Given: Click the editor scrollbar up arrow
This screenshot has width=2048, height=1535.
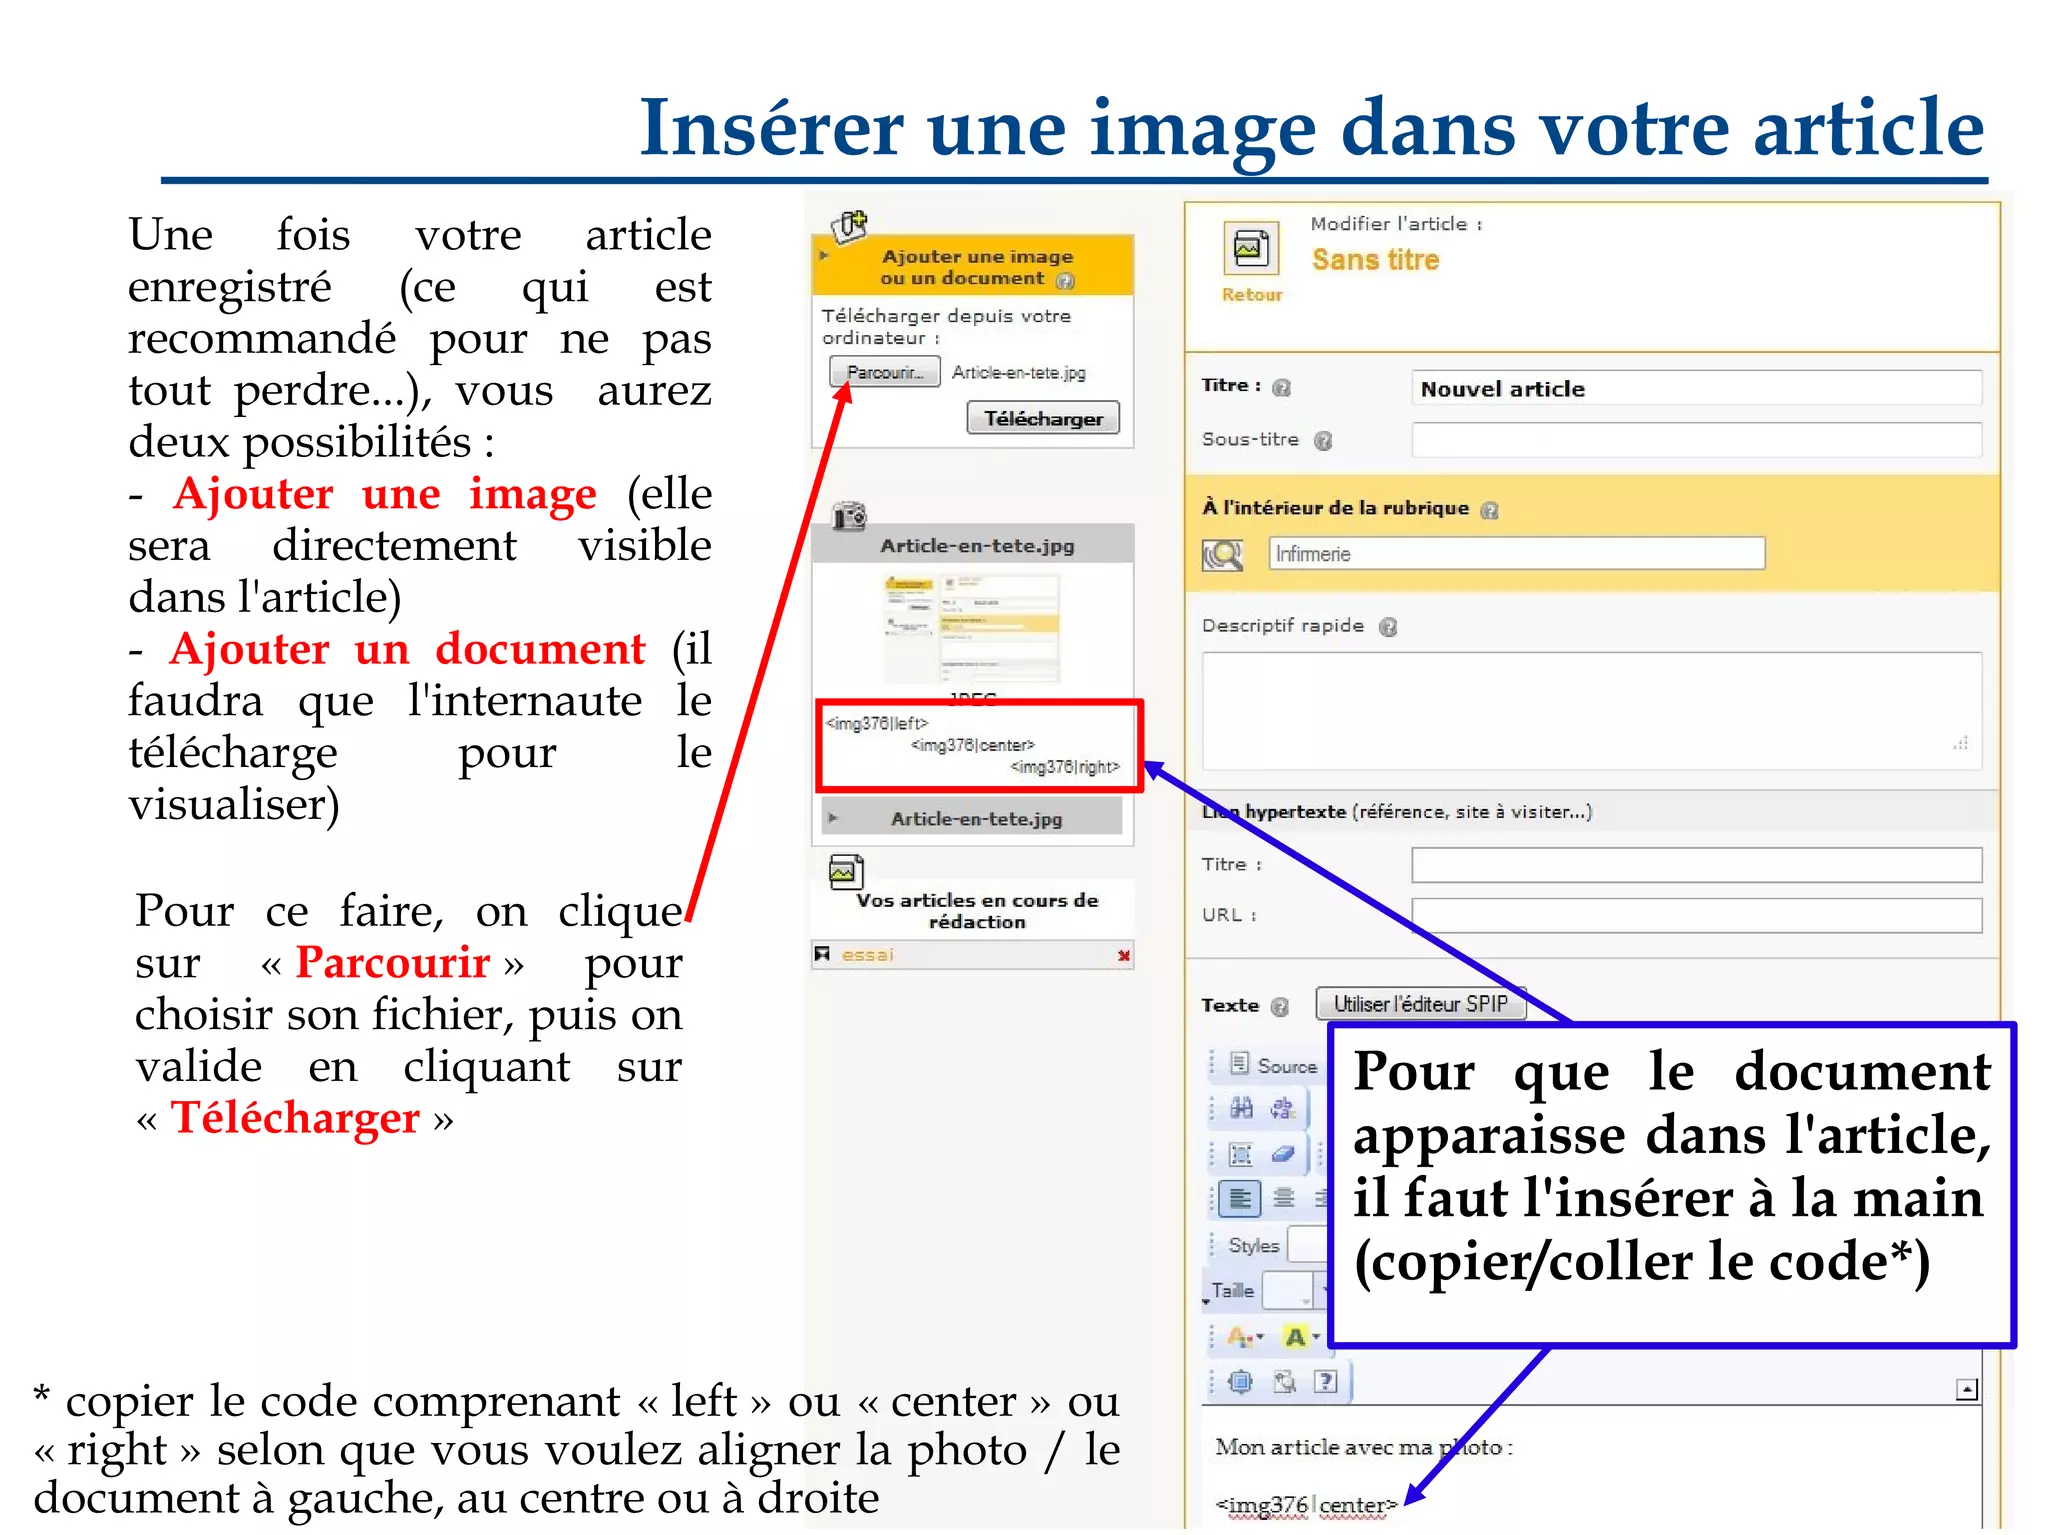Looking at the screenshot, I should pos(1967,1389).
